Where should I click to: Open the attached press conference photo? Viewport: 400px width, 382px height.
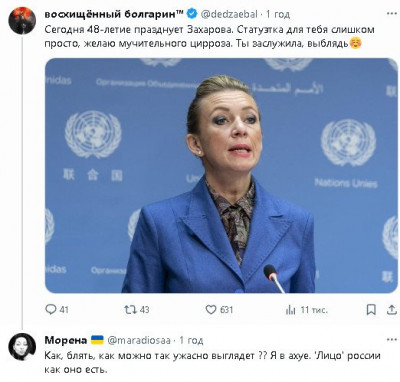tap(221, 176)
